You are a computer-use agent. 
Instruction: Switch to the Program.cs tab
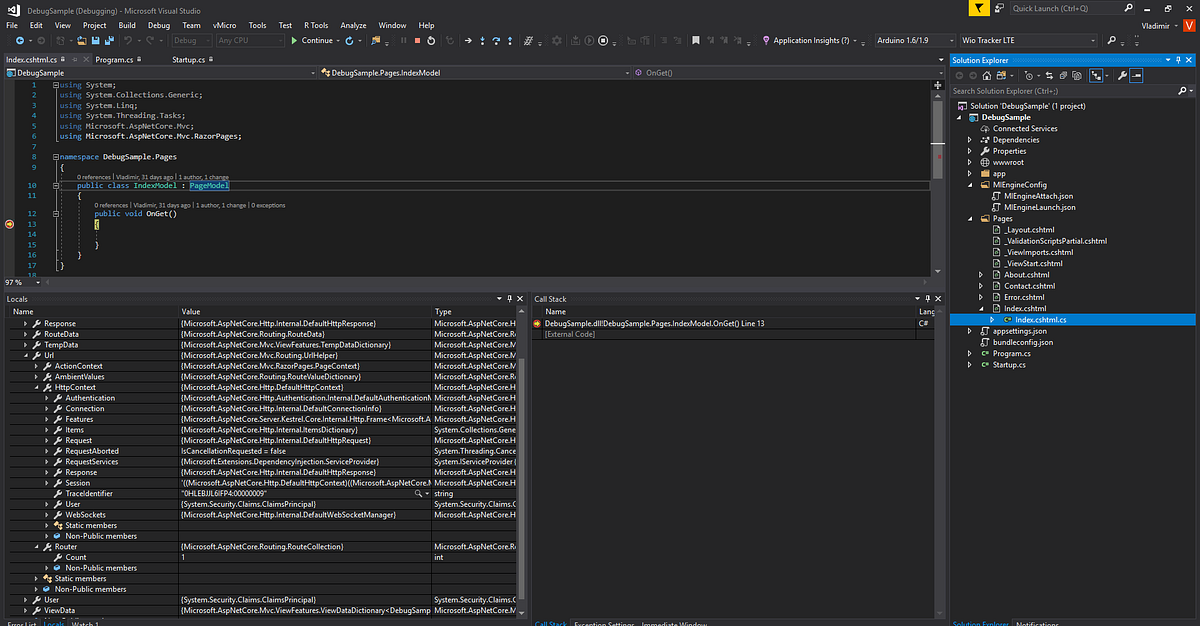click(x=115, y=60)
